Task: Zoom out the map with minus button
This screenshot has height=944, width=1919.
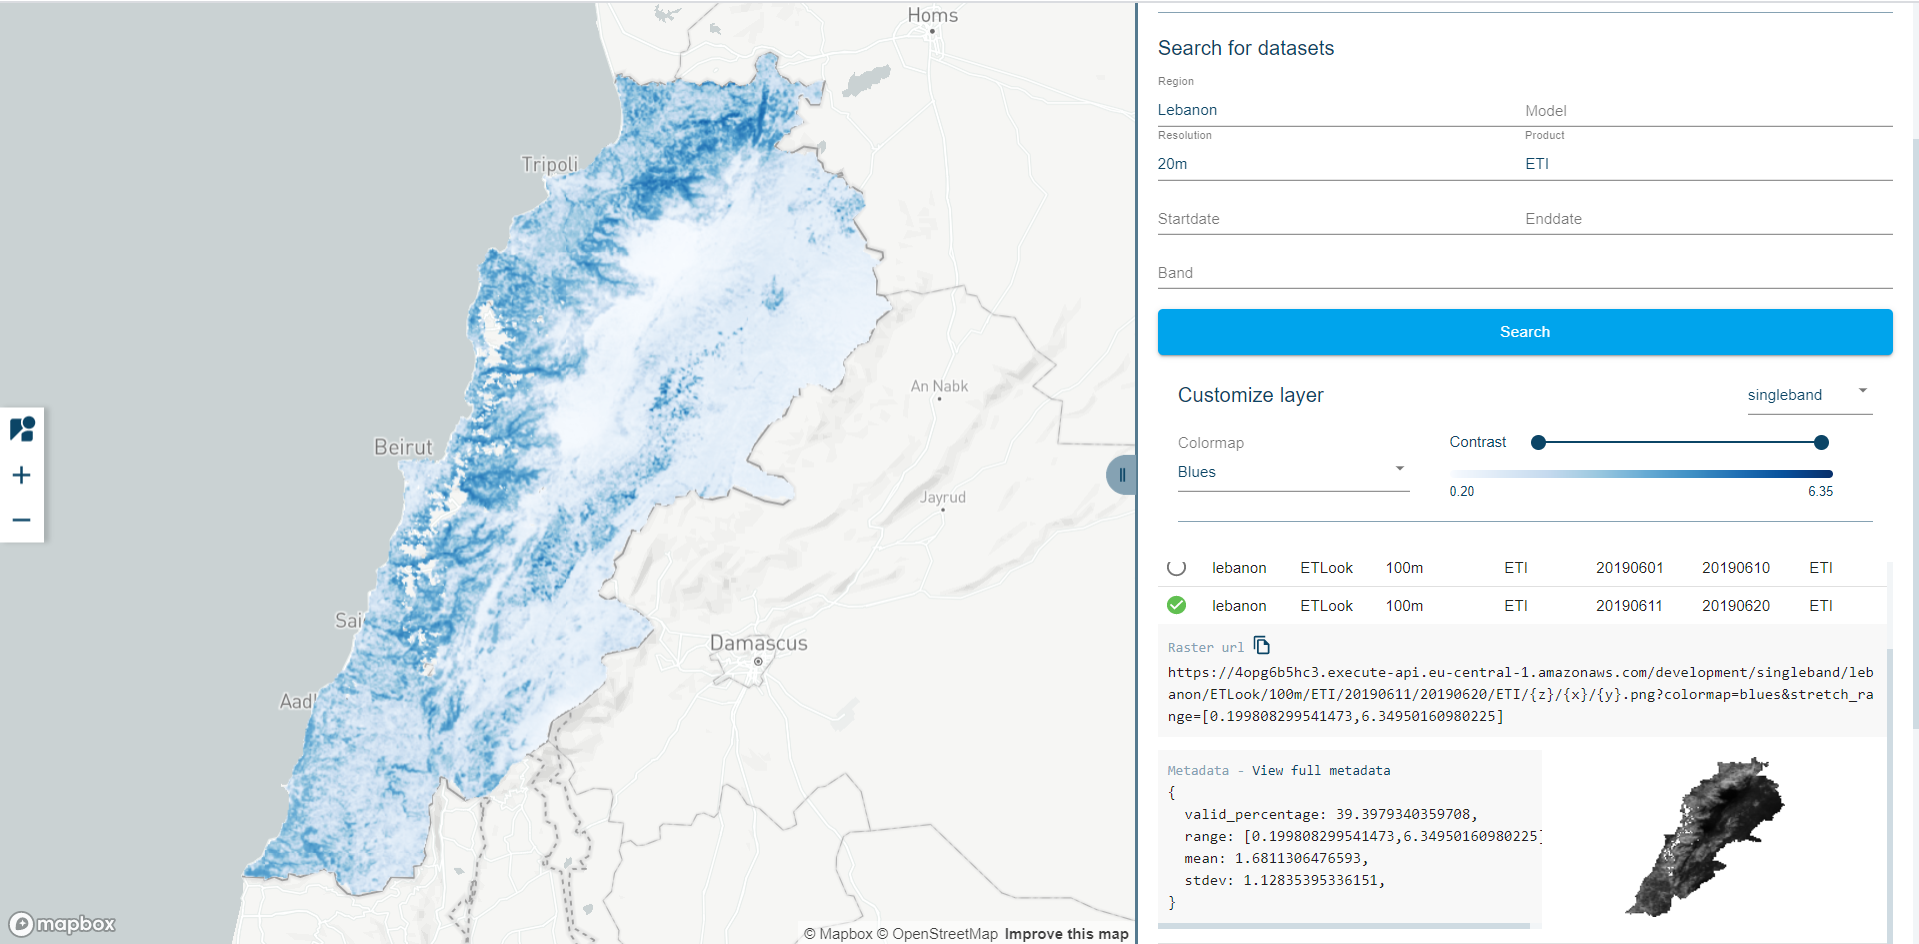Action: (x=22, y=520)
